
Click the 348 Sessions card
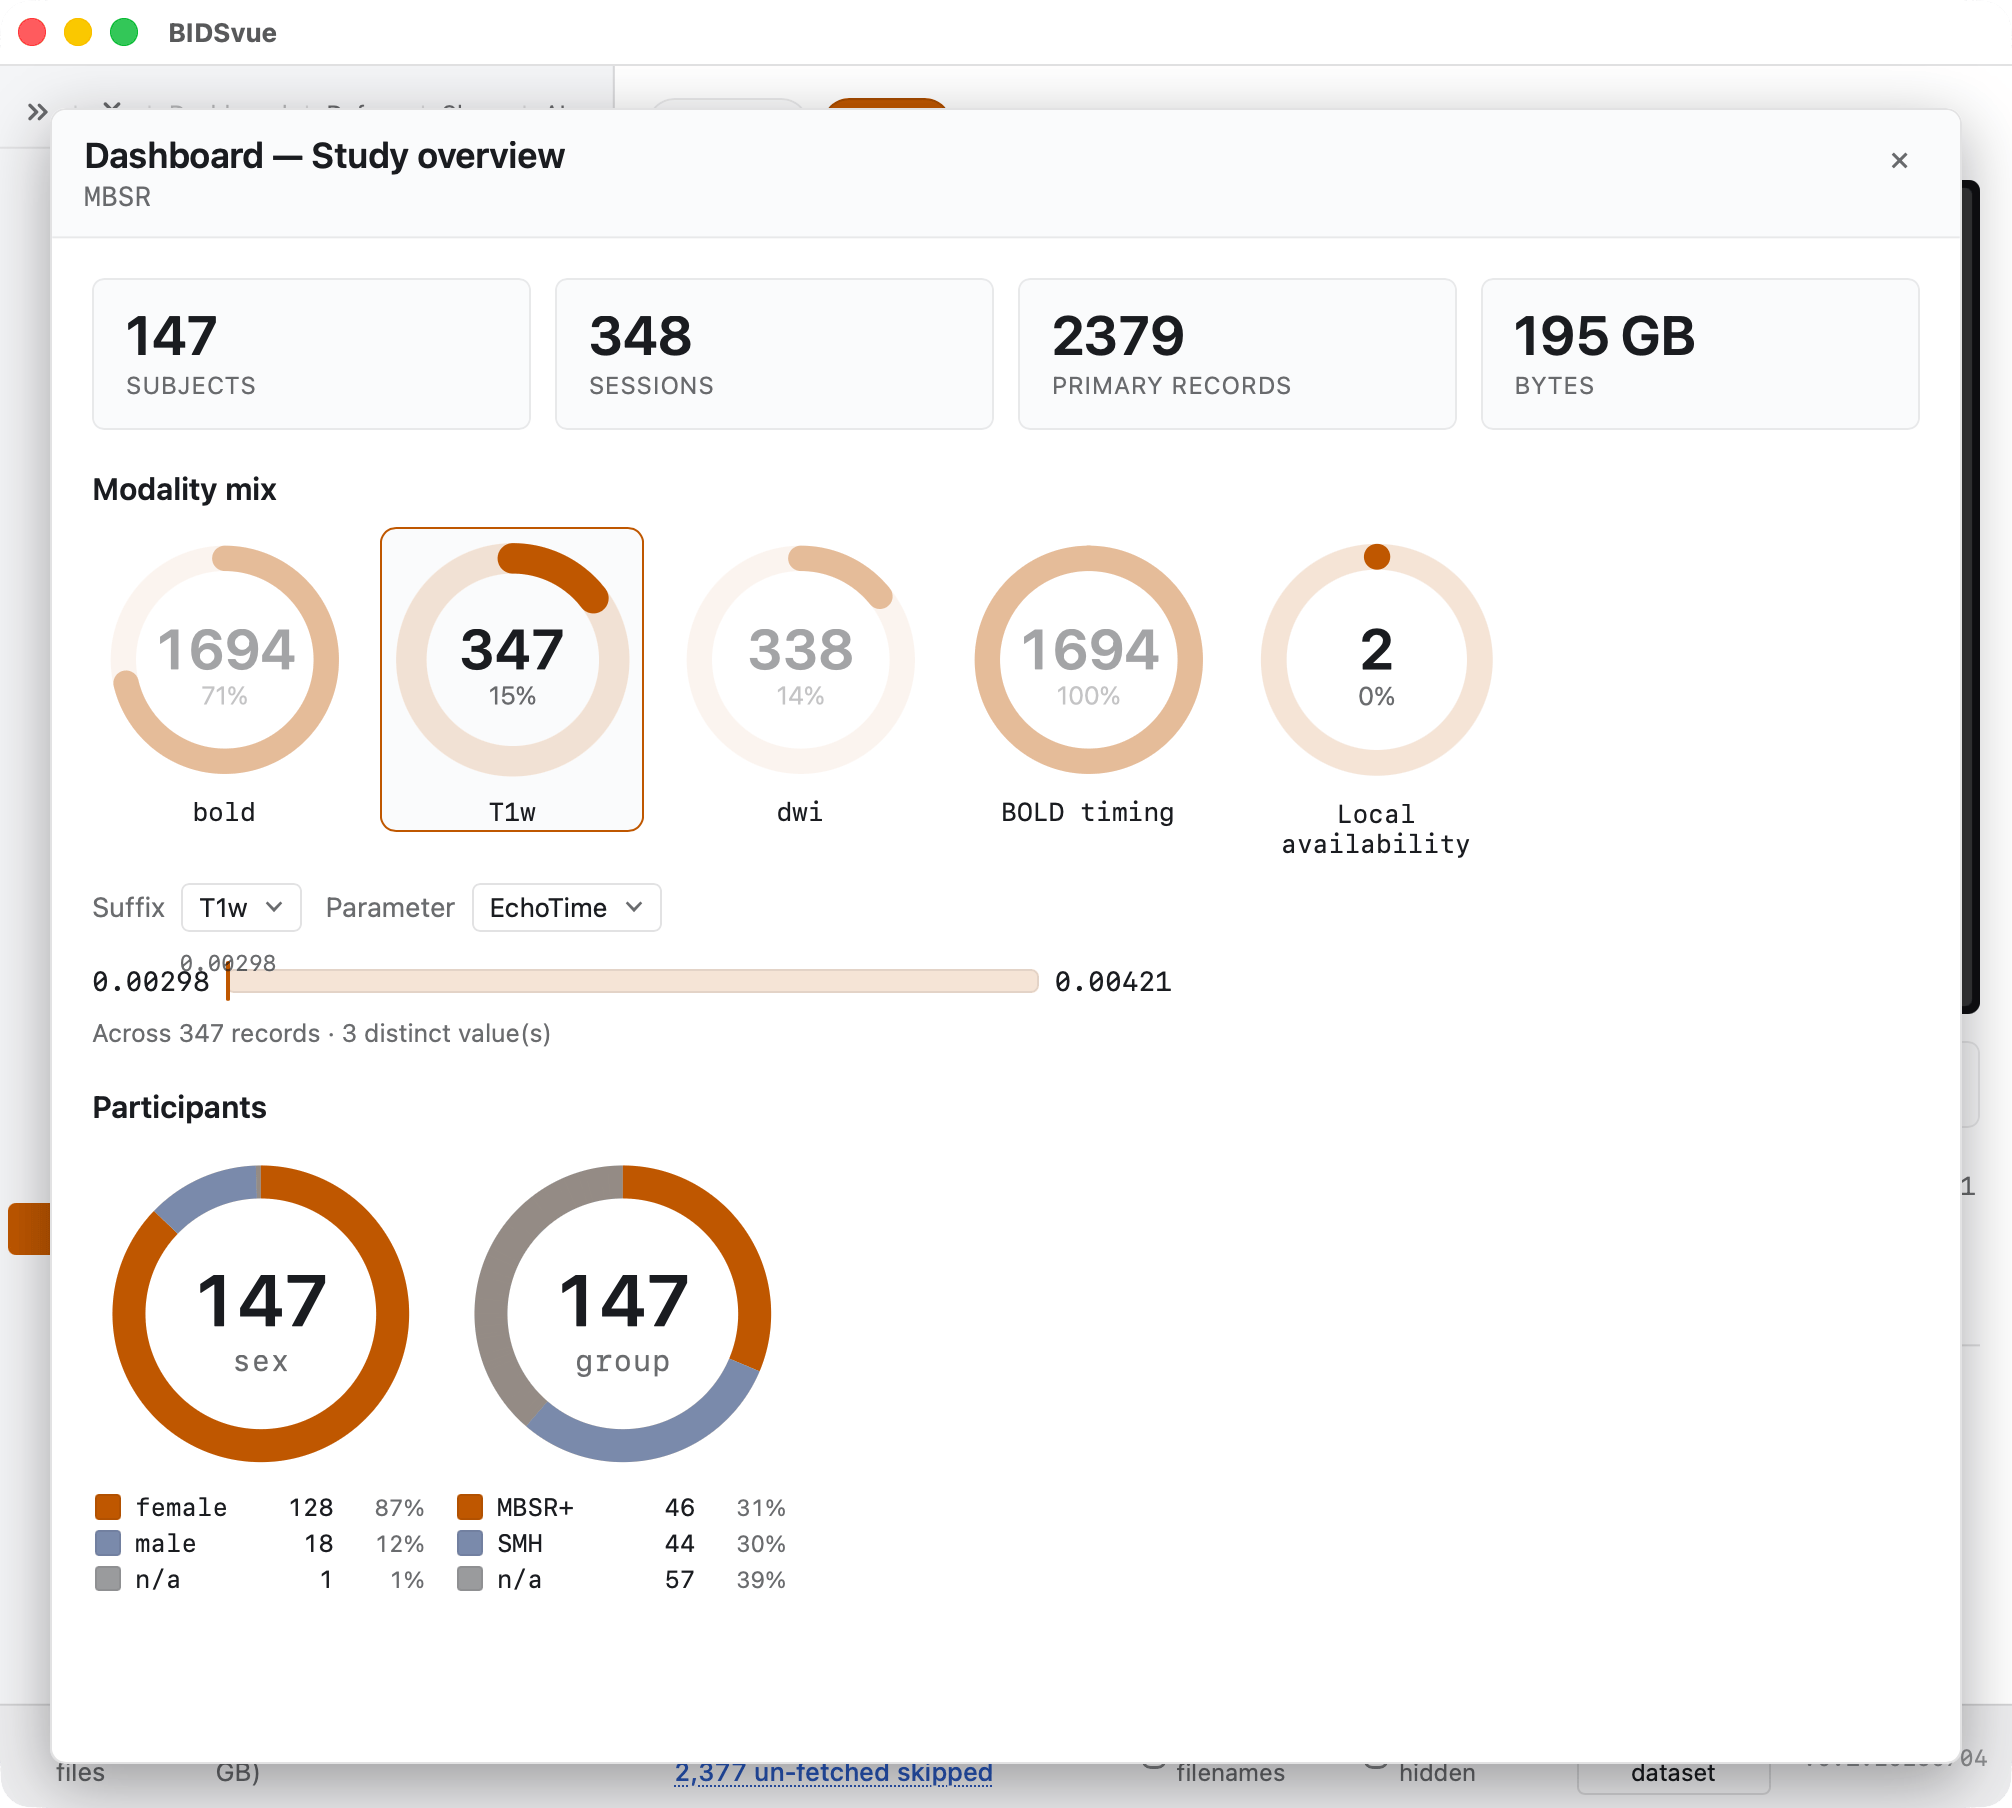pos(774,354)
